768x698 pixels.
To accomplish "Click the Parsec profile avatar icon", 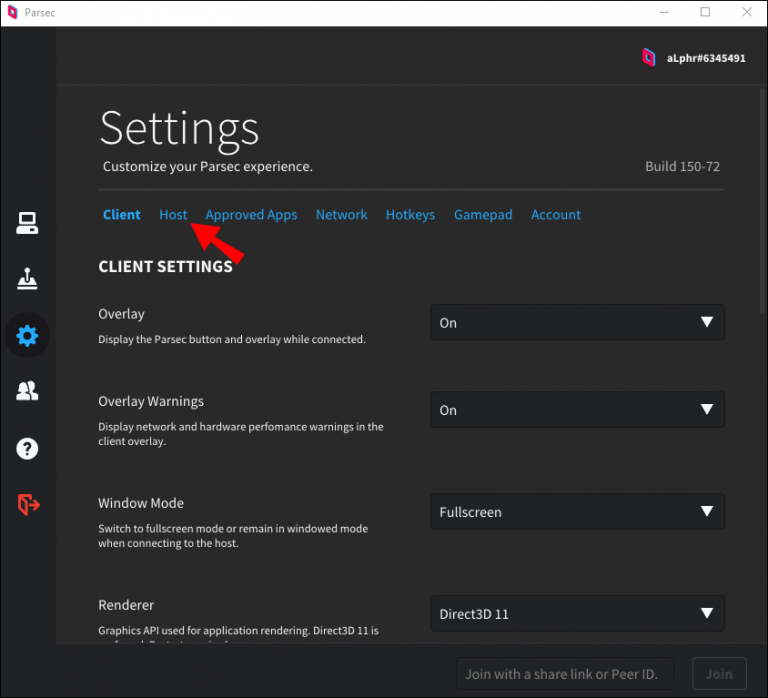I will click(x=649, y=58).
